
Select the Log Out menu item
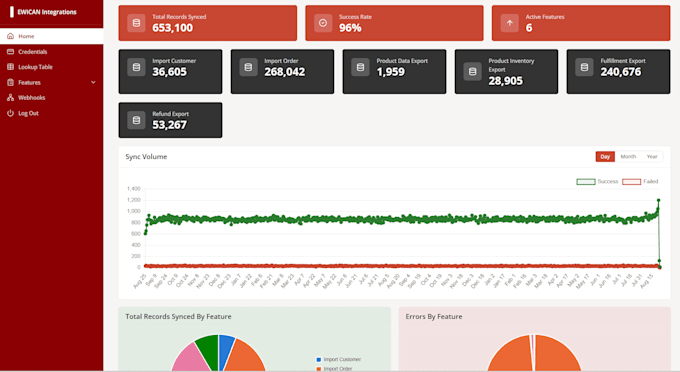tap(52, 113)
